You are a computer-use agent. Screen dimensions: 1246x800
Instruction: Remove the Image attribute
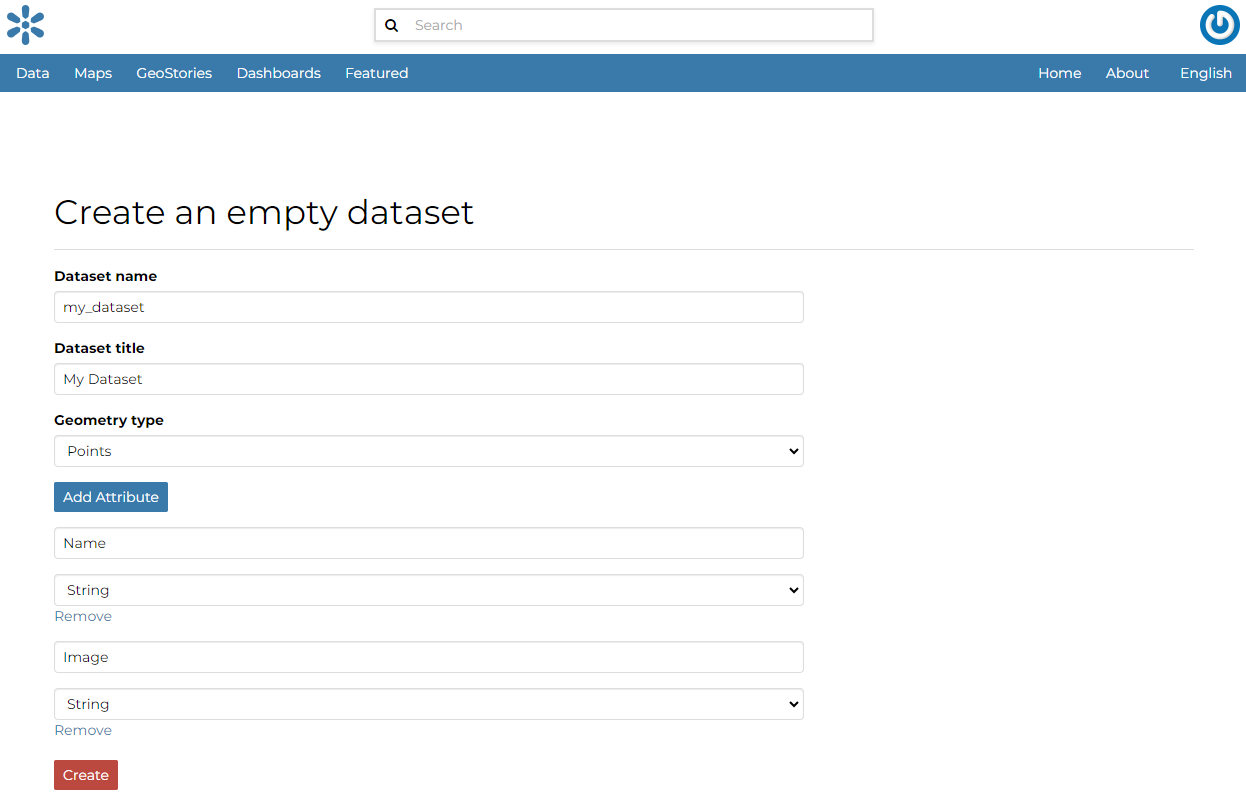[83, 730]
